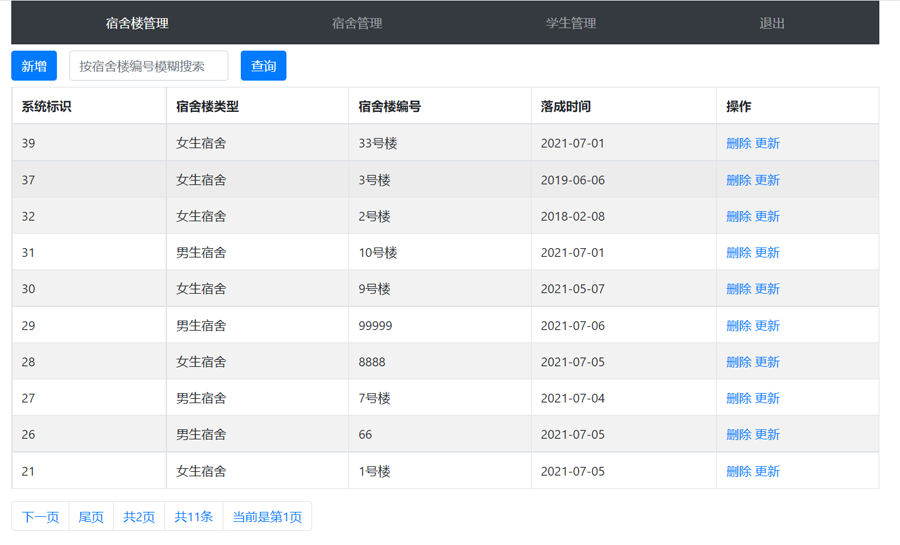Update the 7号楼 row

[x=767, y=398]
